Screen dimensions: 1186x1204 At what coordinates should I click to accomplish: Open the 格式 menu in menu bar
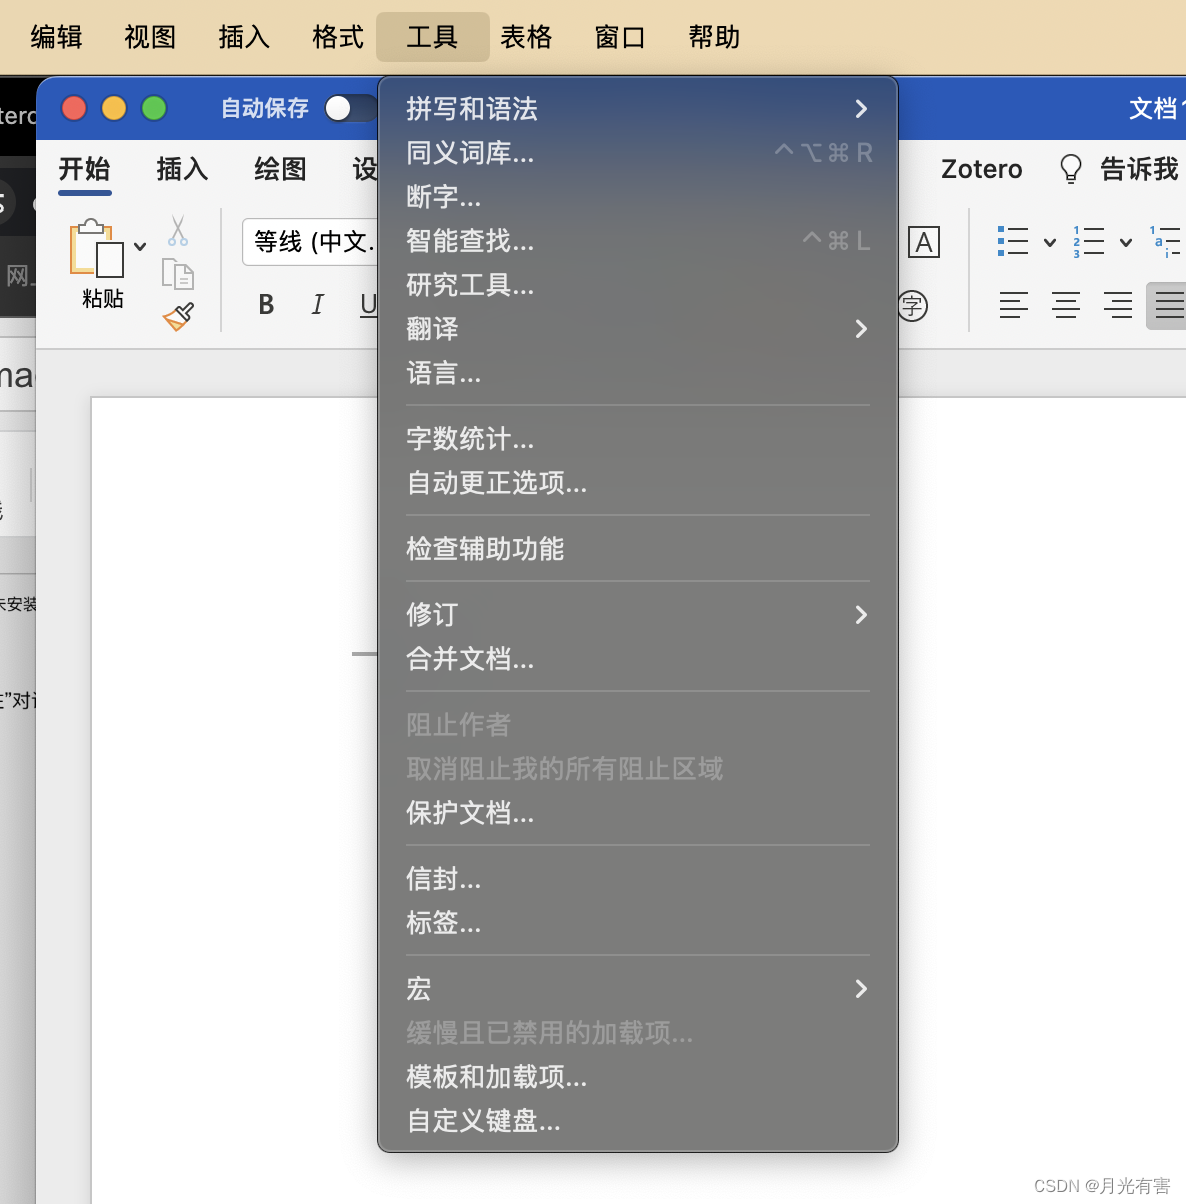[339, 37]
